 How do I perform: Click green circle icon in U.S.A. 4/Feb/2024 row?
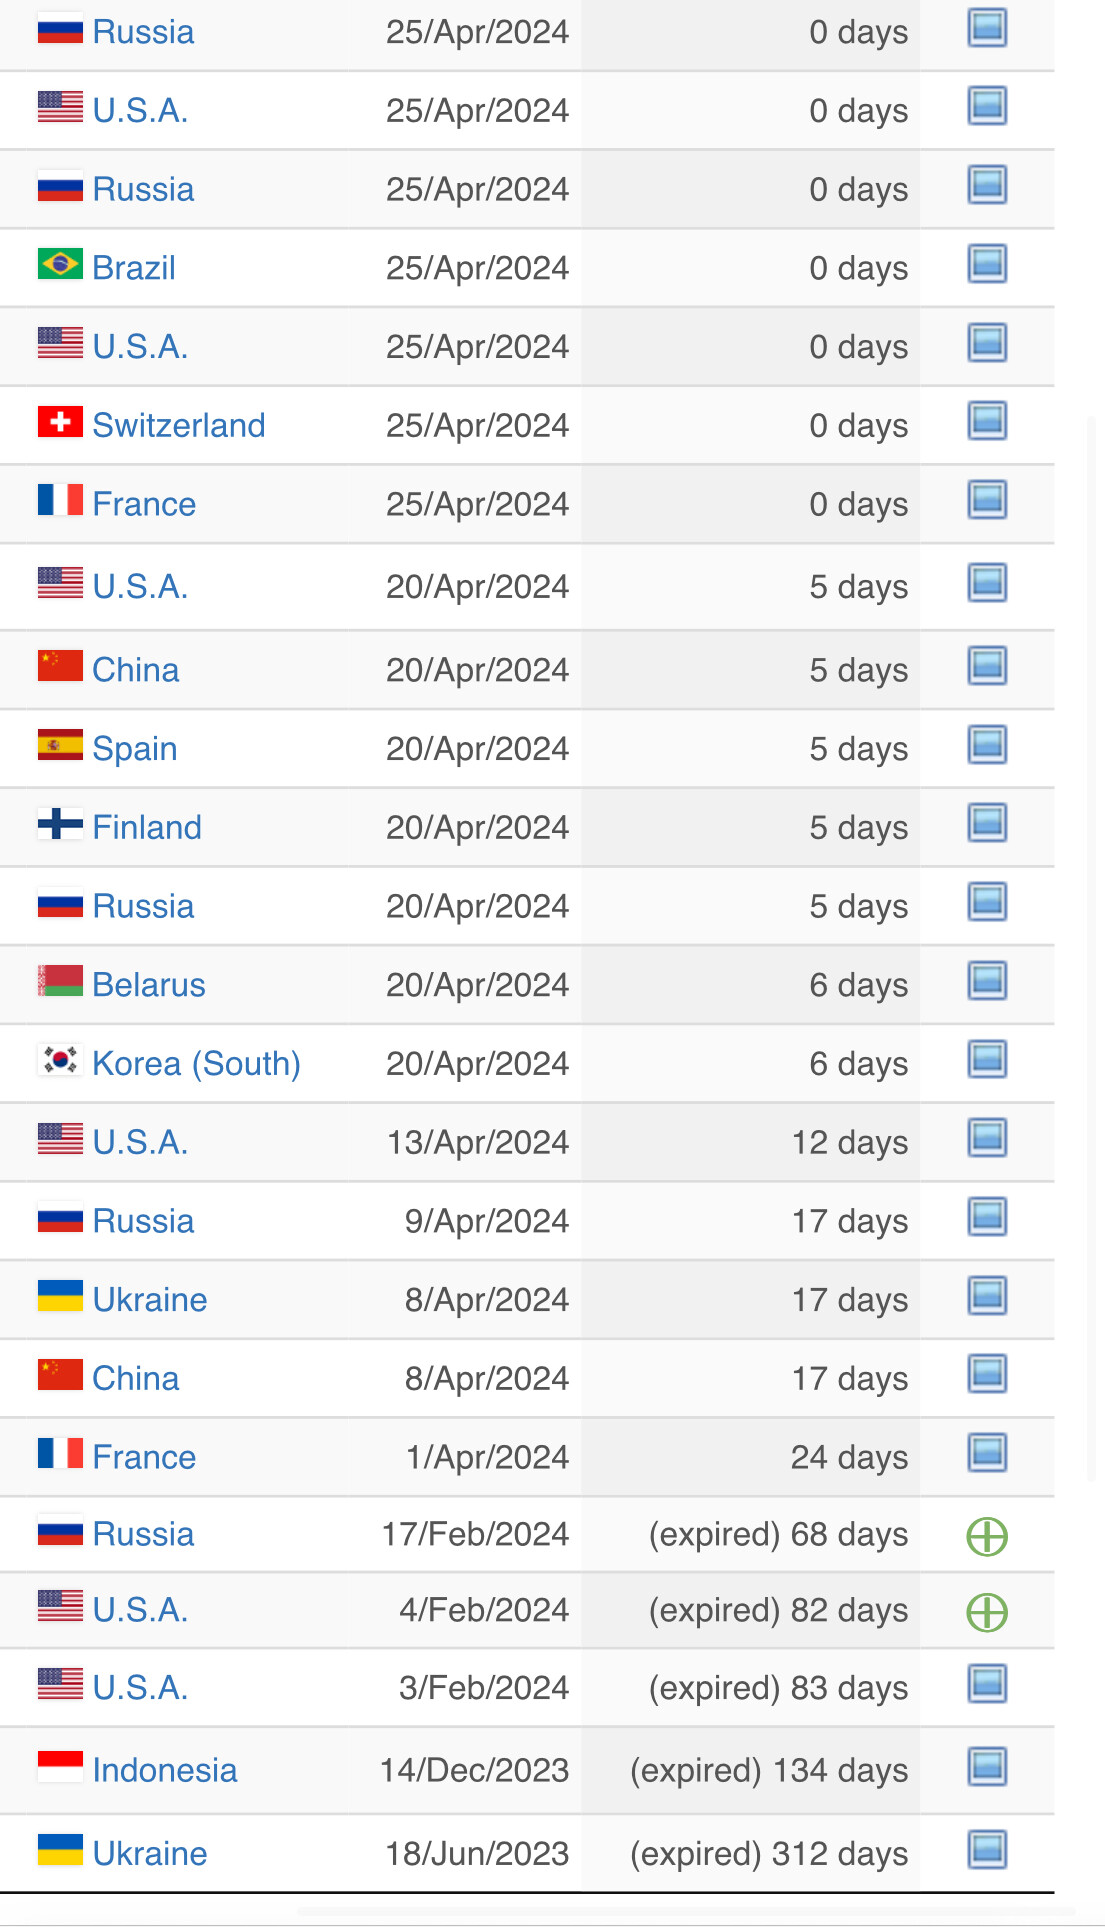pyautogui.click(x=987, y=1612)
